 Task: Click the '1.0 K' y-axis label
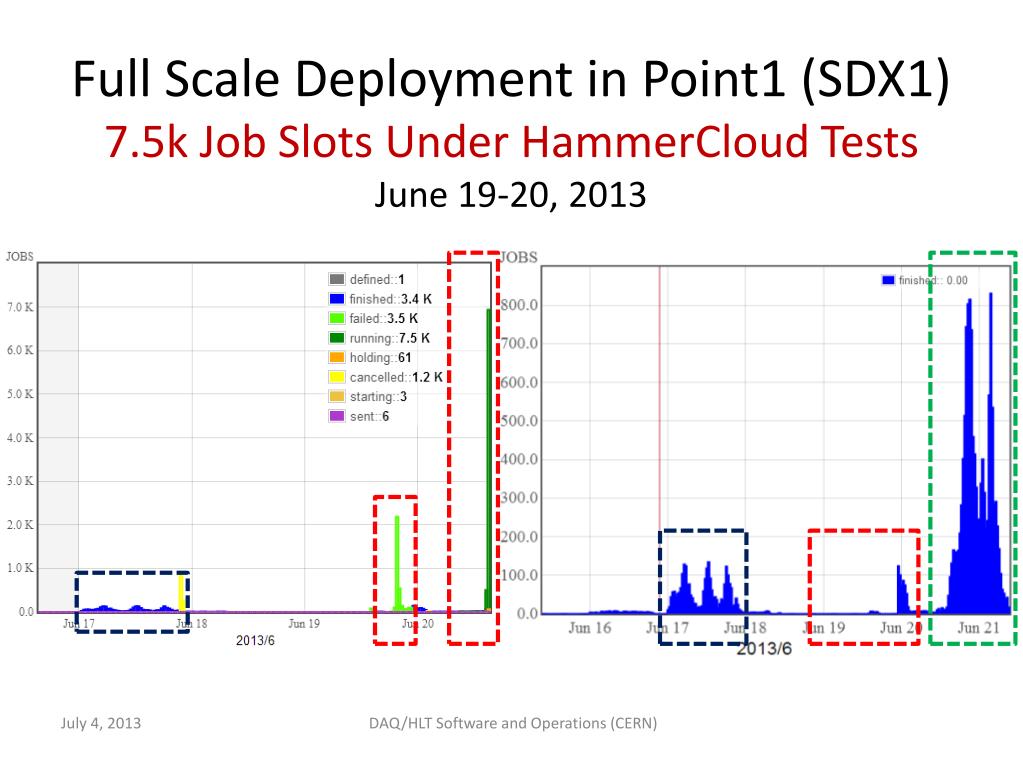(x=20, y=568)
